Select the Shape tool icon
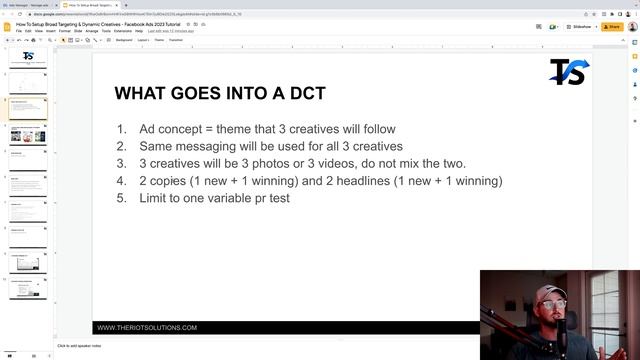The height and width of the screenshot is (360, 640). click(x=87, y=40)
